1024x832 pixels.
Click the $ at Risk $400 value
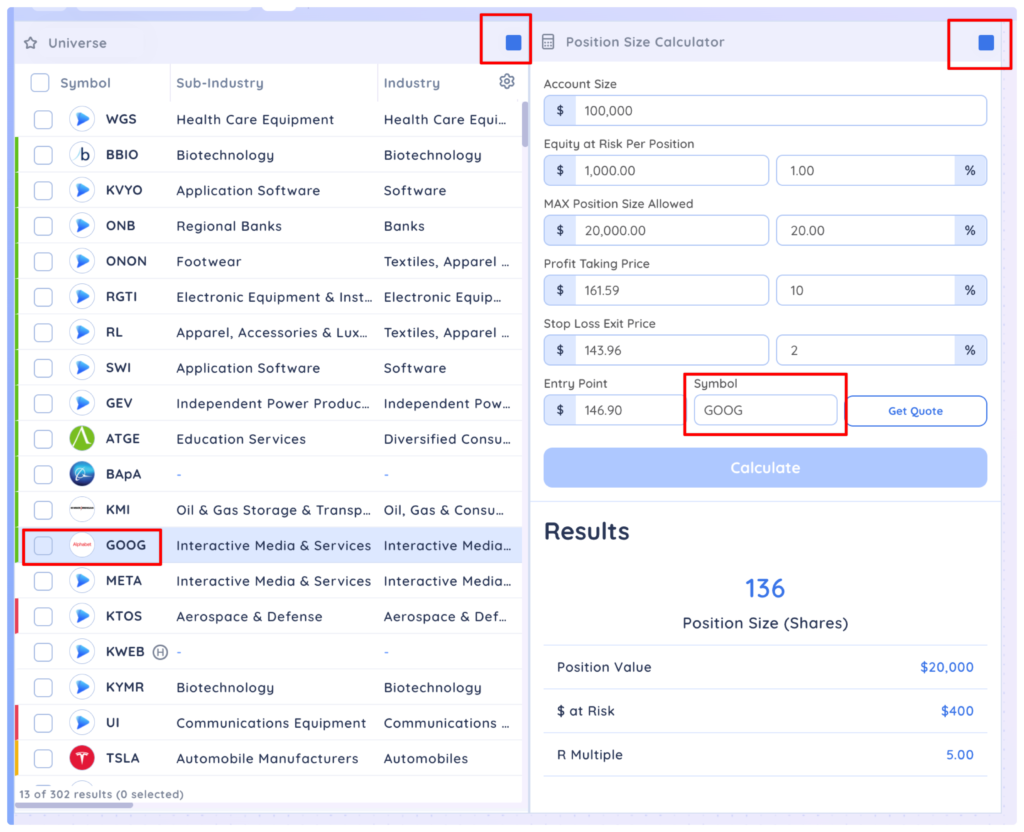tap(957, 711)
